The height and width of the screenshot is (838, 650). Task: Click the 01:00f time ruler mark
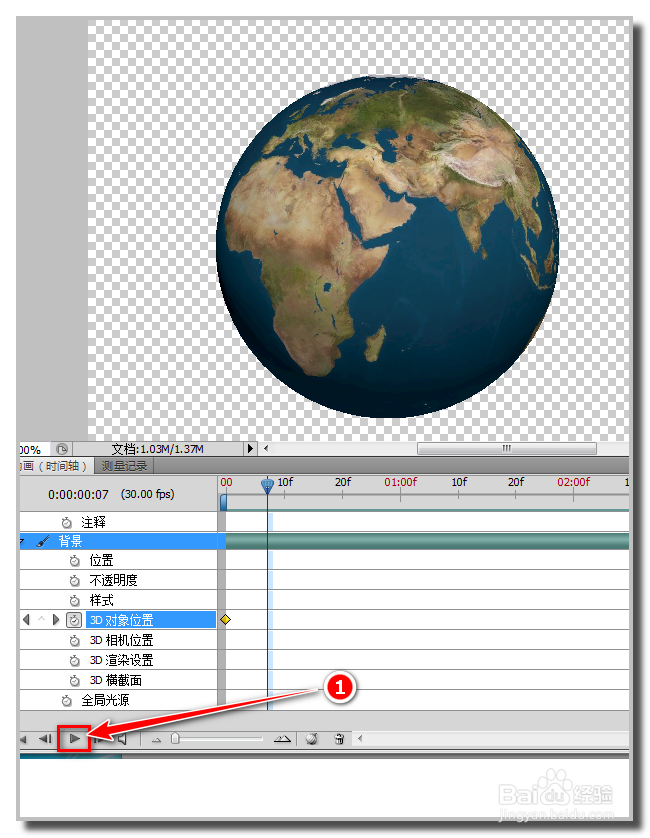[400, 482]
